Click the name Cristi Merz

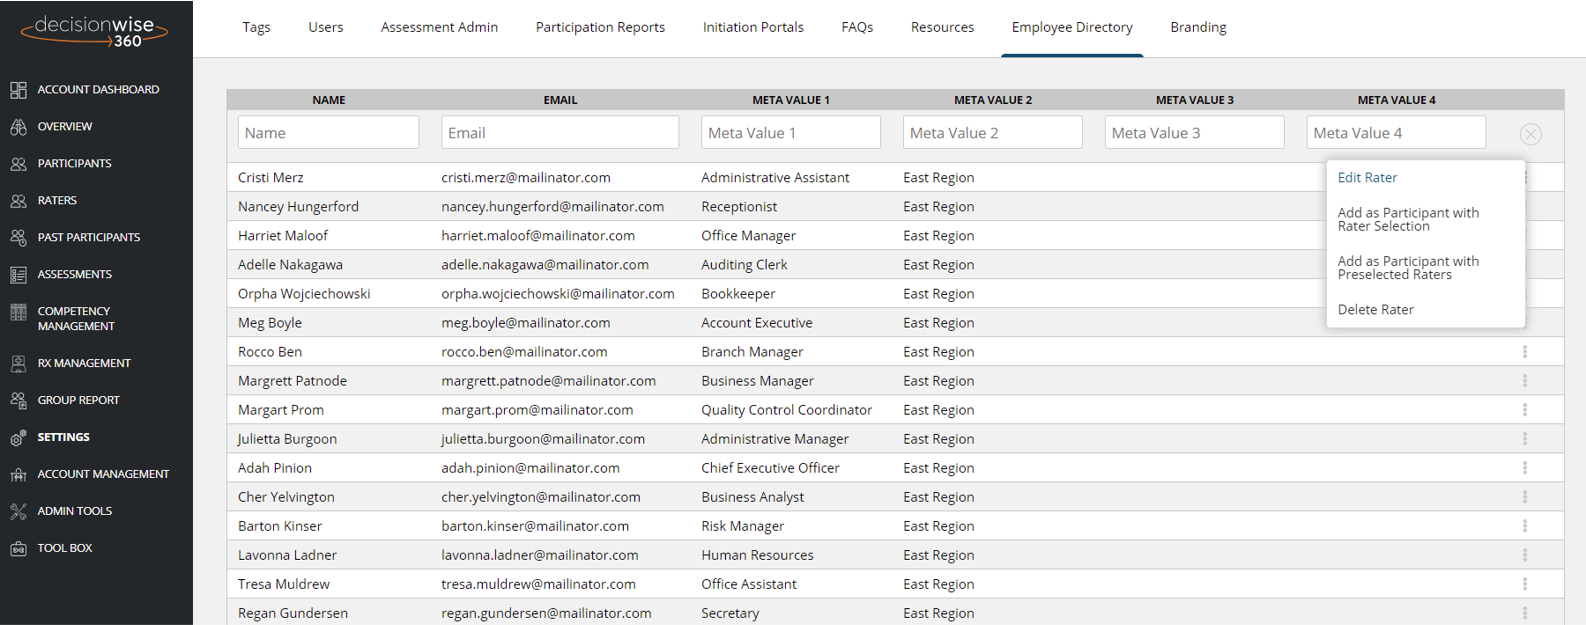pyautogui.click(x=271, y=177)
